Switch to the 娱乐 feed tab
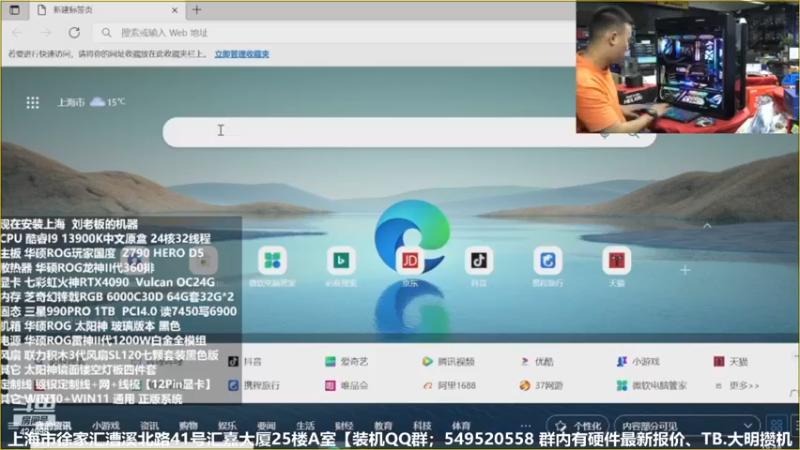Screen dimensions: 800x450 click(227, 426)
